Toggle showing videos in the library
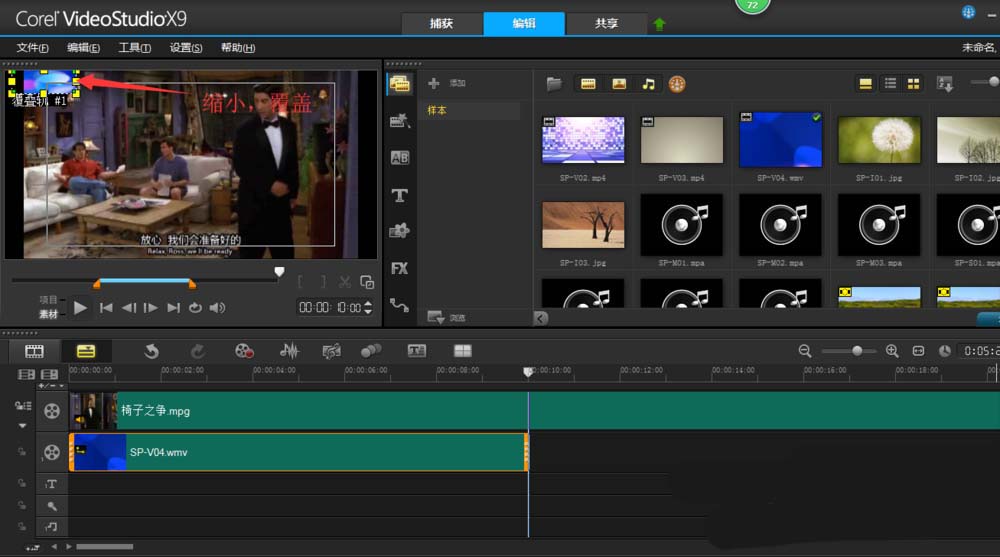The image size is (1000, 557). point(588,84)
